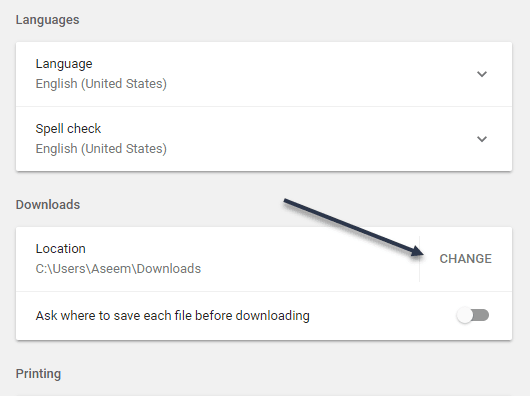The image size is (530, 396).
Task: Click the Downloads section heading
Action: click(x=48, y=205)
